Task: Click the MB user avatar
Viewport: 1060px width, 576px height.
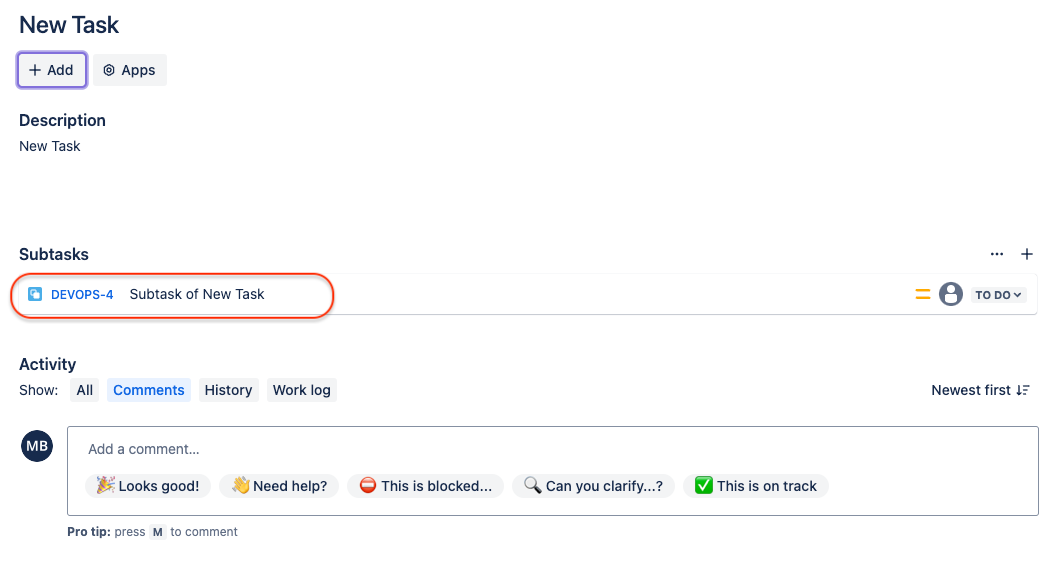Action: pos(37,446)
